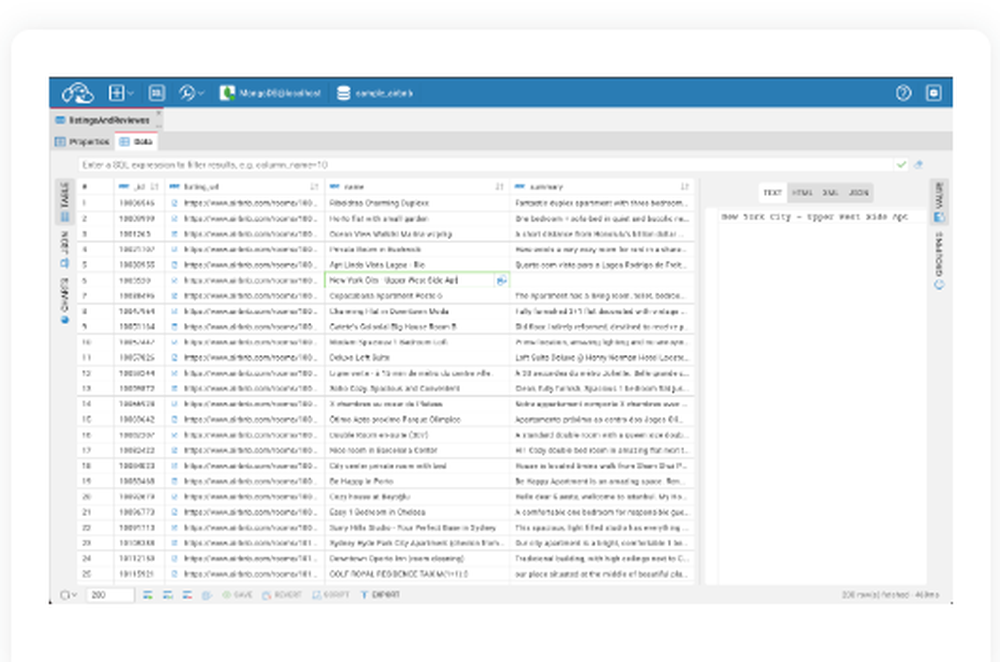Open link icon in row 6 listing_url
1000x662 pixels.
pyautogui.click(x=174, y=280)
